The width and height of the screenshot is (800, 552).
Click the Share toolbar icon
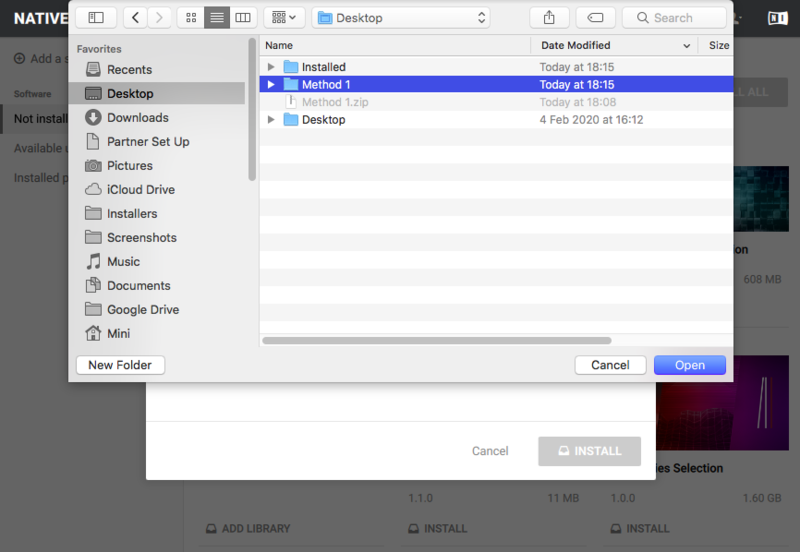[549, 18]
